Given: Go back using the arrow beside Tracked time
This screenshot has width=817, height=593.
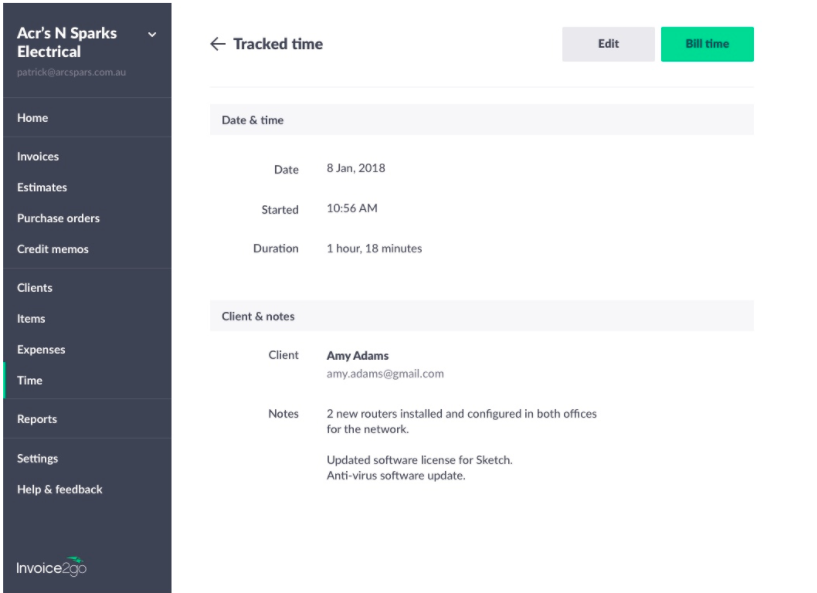Looking at the screenshot, I should coord(217,44).
